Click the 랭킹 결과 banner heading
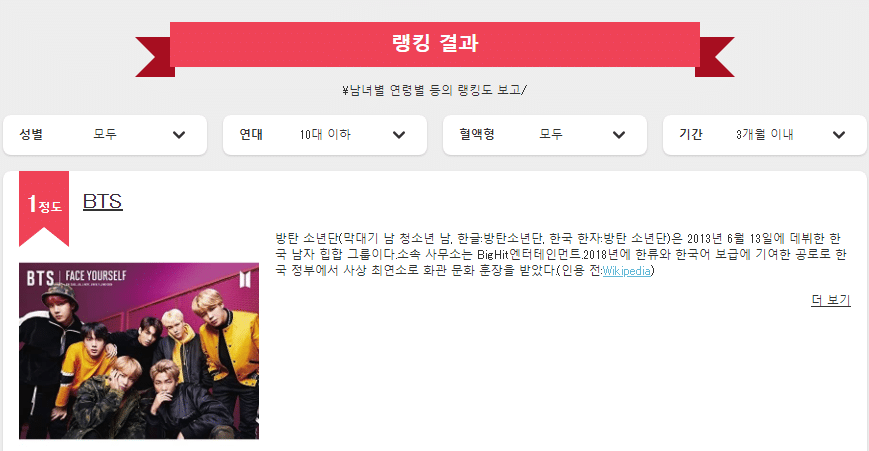 pos(435,43)
